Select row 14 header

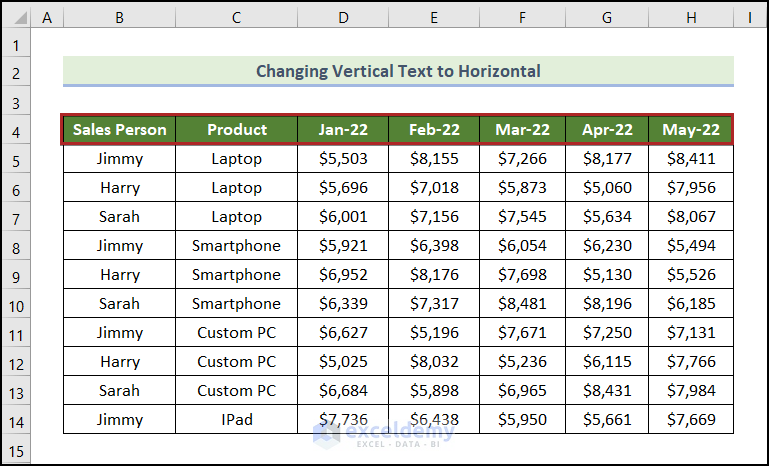click(16, 420)
